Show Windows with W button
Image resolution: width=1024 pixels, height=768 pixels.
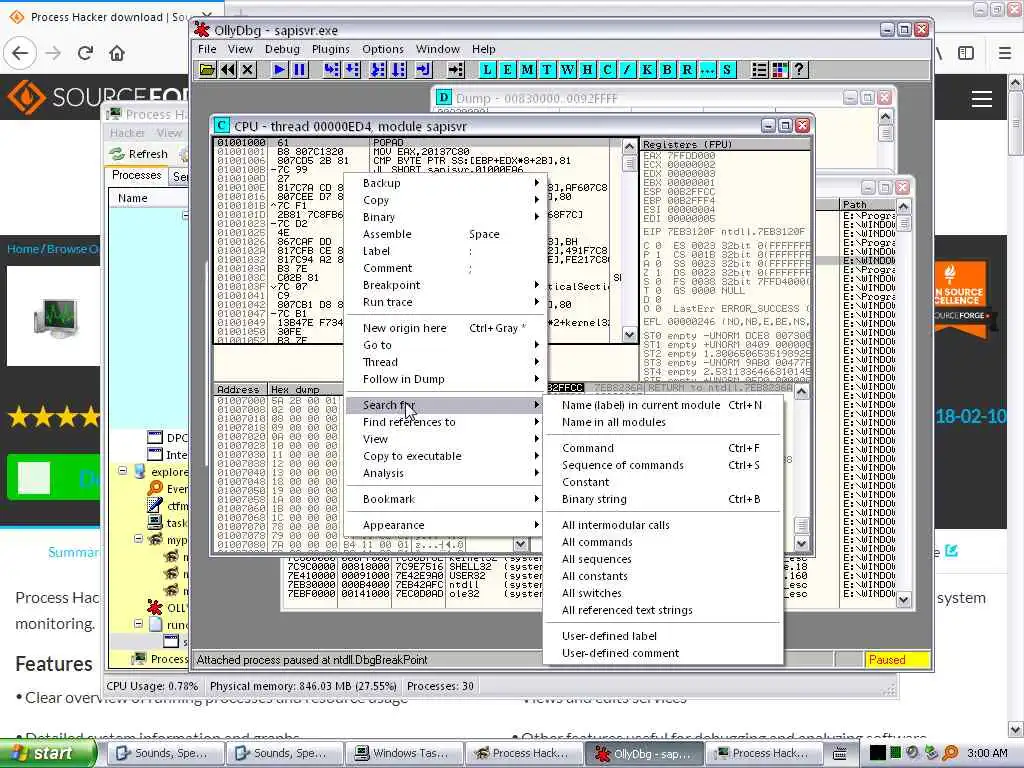[x=568, y=70]
